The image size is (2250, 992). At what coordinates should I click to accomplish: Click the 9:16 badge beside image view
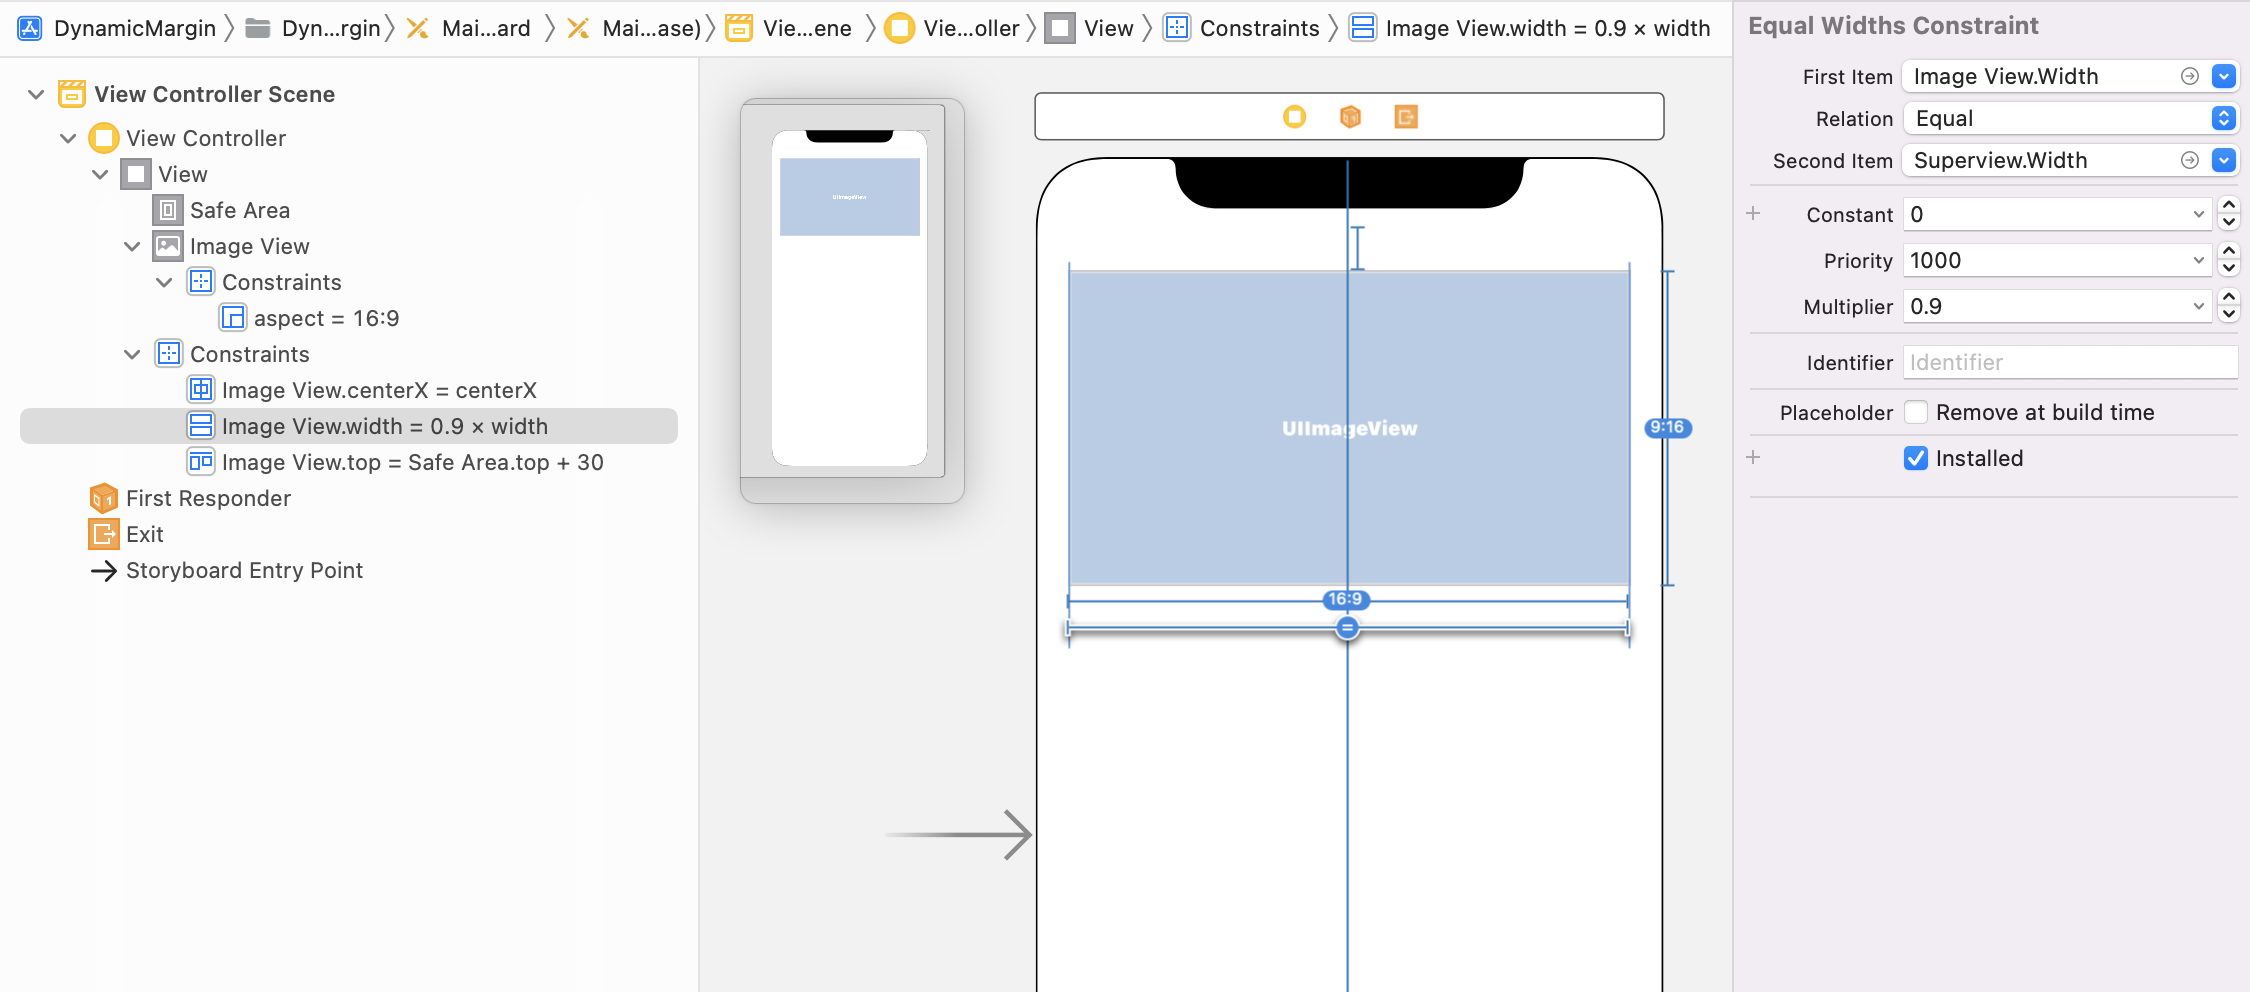(x=1667, y=427)
